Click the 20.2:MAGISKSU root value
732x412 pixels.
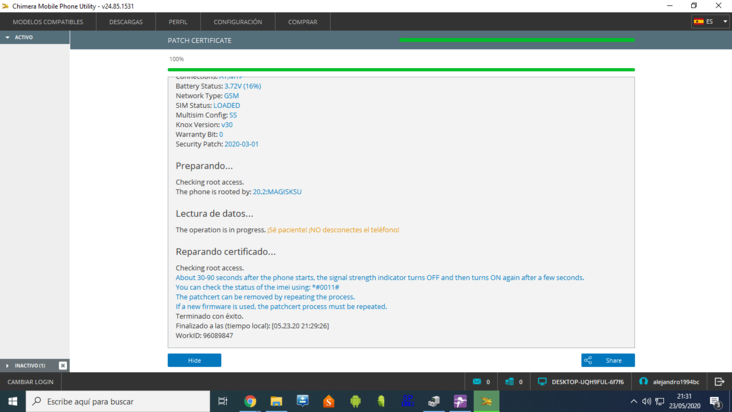(x=277, y=192)
